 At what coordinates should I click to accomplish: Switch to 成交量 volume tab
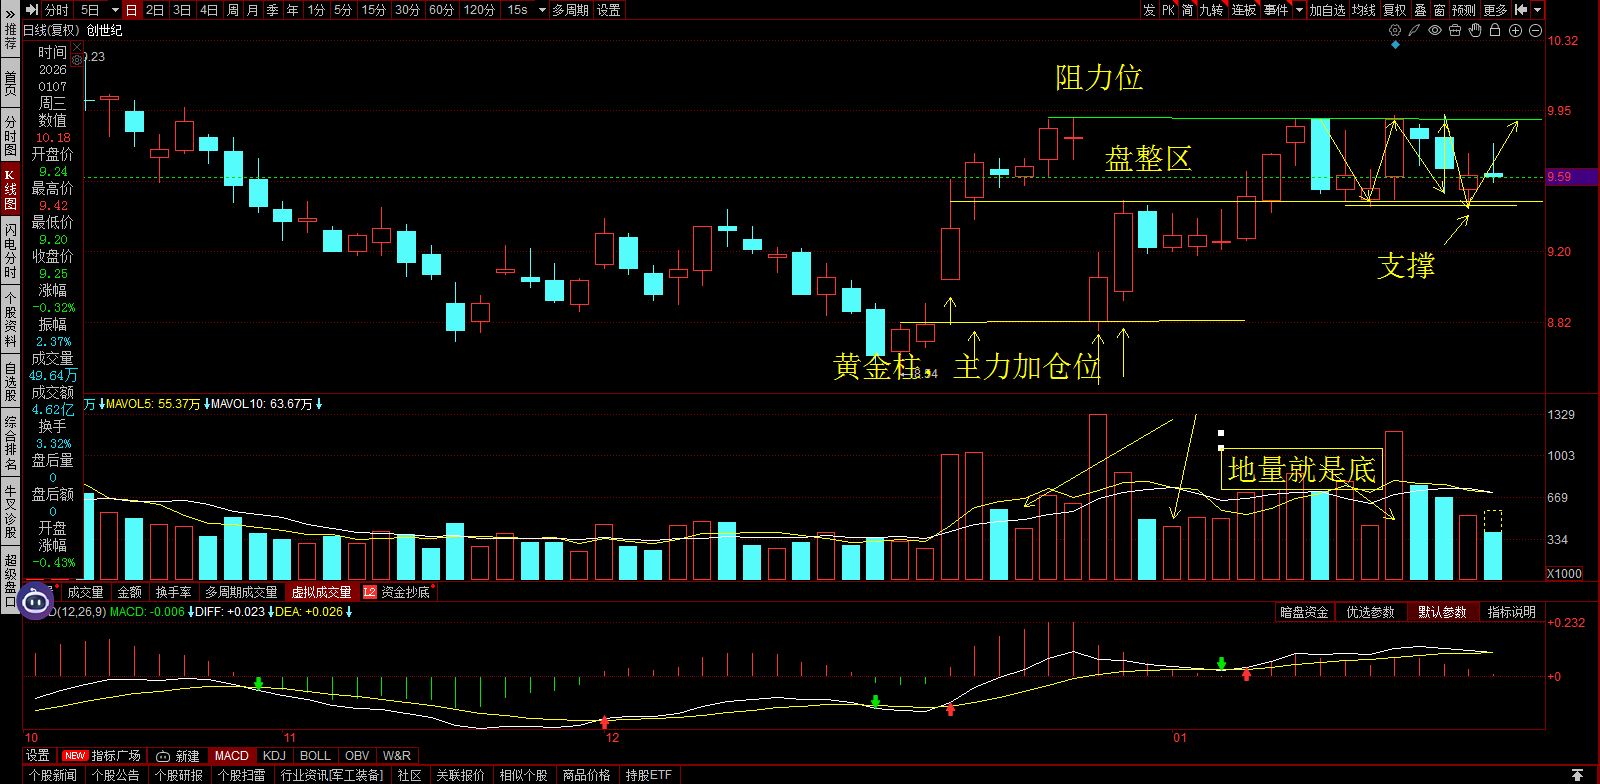pyautogui.click(x=85, y=592)
